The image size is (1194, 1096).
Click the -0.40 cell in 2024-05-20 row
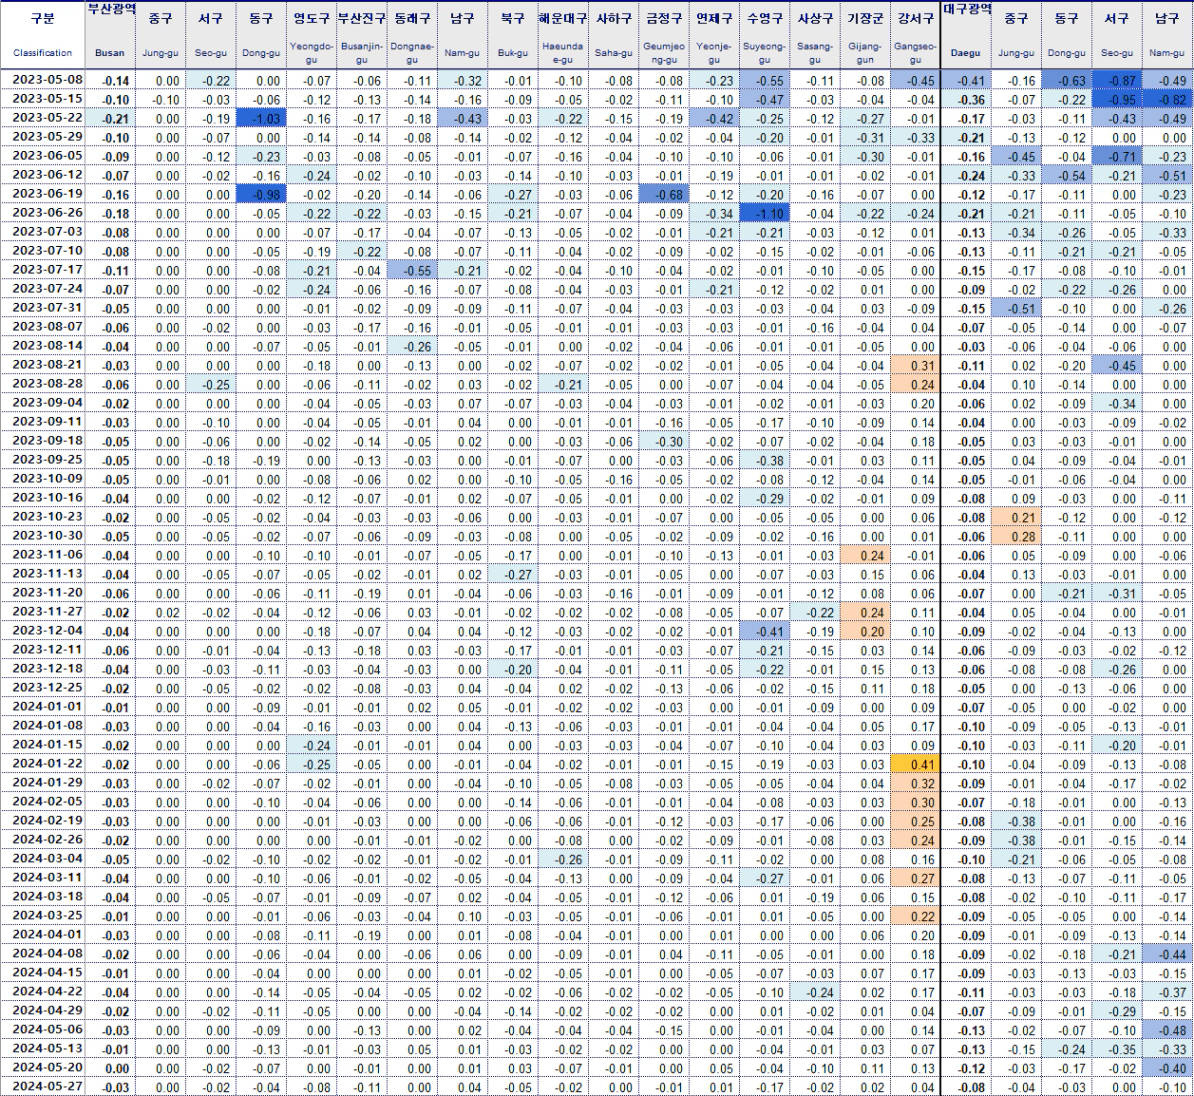pyautogui.click(x=1167, y=1068)
